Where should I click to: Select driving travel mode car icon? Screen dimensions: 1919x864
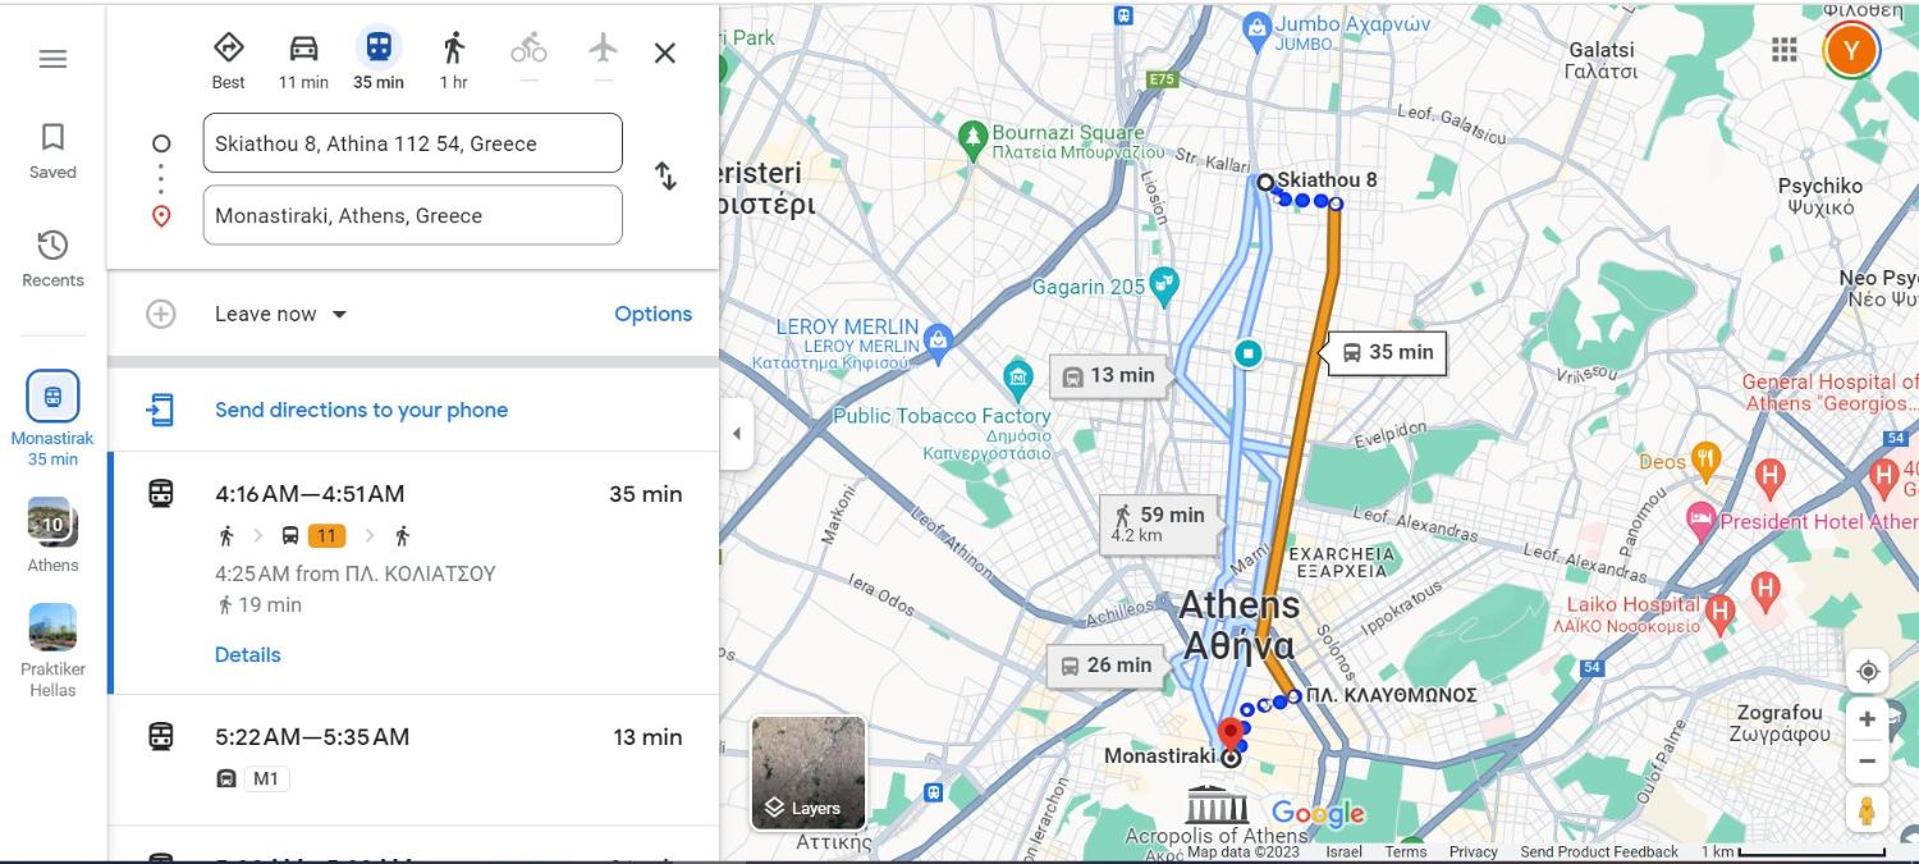click(303, 47)
